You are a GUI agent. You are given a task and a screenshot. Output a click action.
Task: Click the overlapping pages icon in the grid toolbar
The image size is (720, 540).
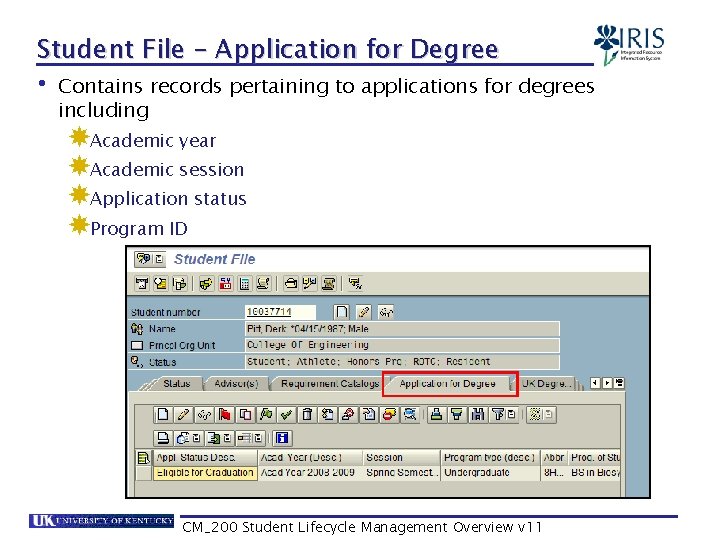(x=245, y=415)
